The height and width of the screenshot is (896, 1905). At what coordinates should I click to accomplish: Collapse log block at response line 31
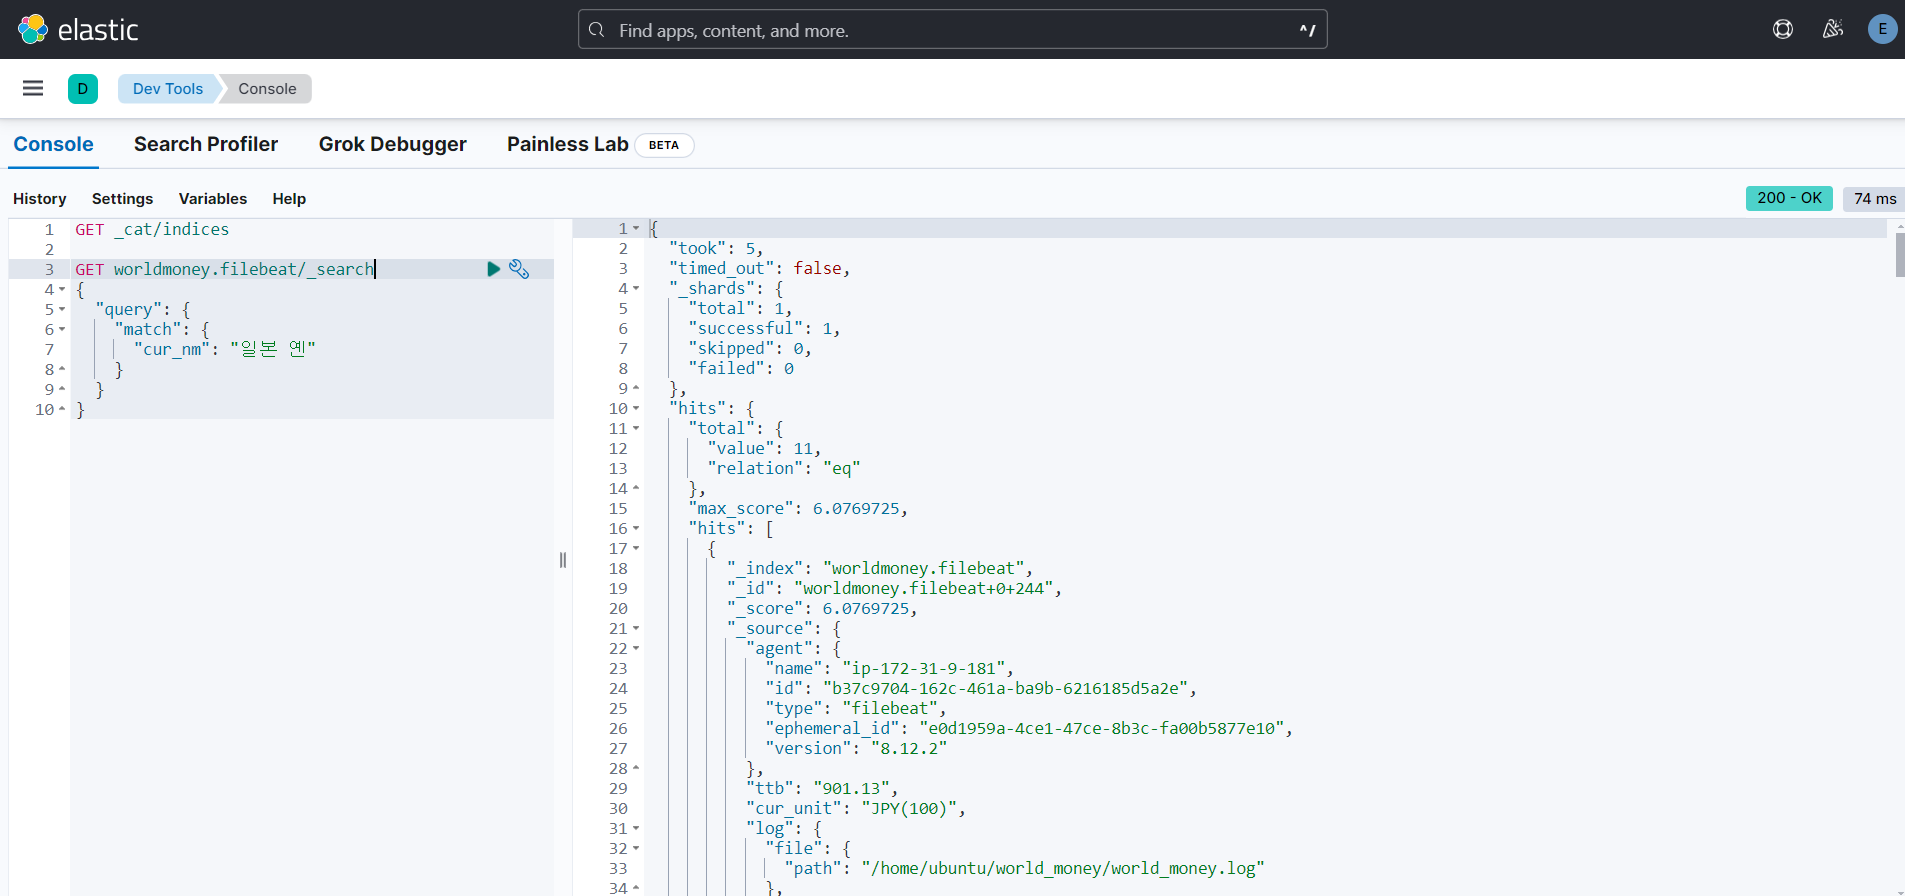pos(636,828)
